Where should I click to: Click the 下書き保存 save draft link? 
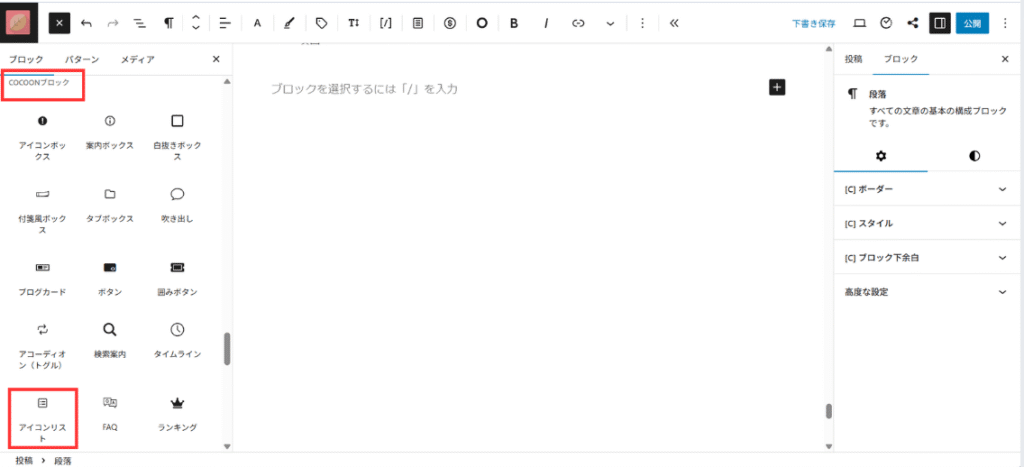[x=814, y=24]
